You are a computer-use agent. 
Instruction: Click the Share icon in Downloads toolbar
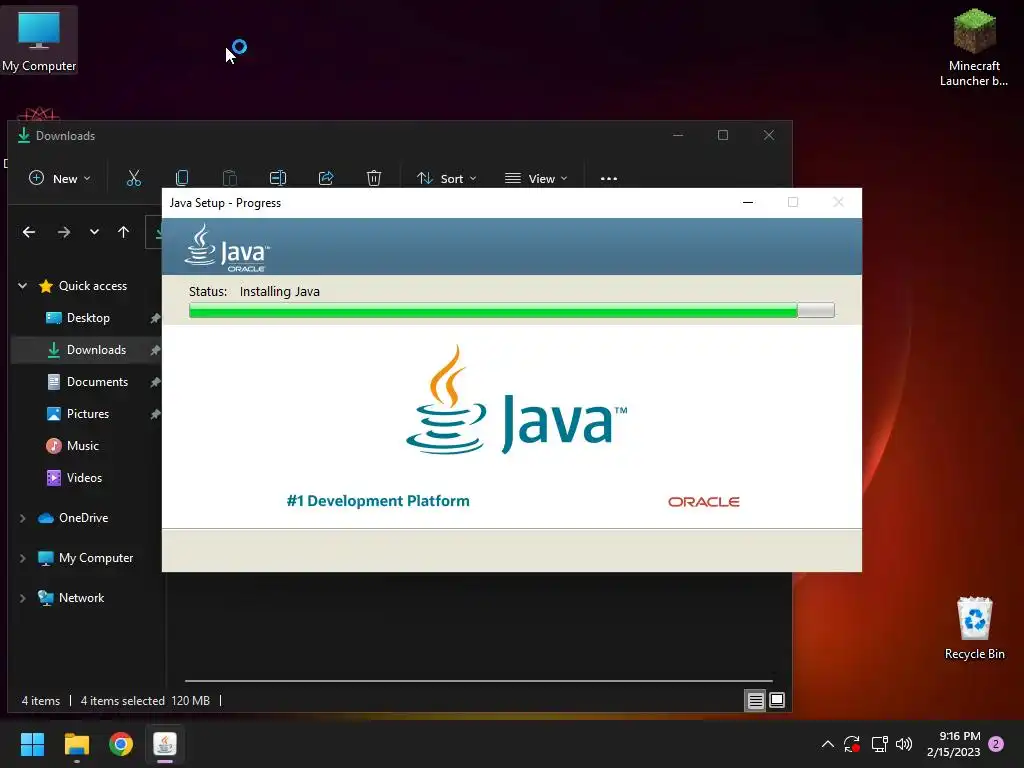[x=326, y=178]
